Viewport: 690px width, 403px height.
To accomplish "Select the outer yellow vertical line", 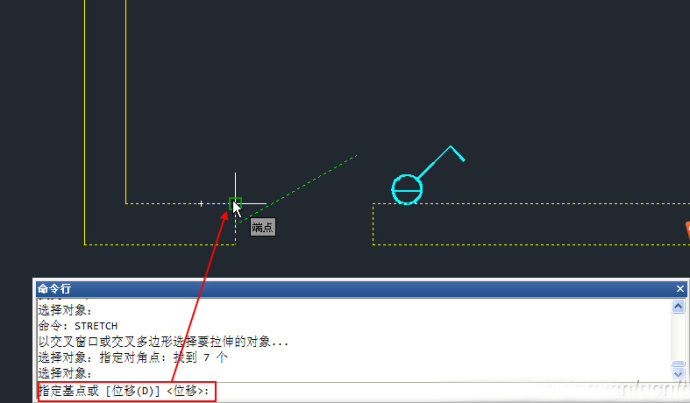I will 84,122.
